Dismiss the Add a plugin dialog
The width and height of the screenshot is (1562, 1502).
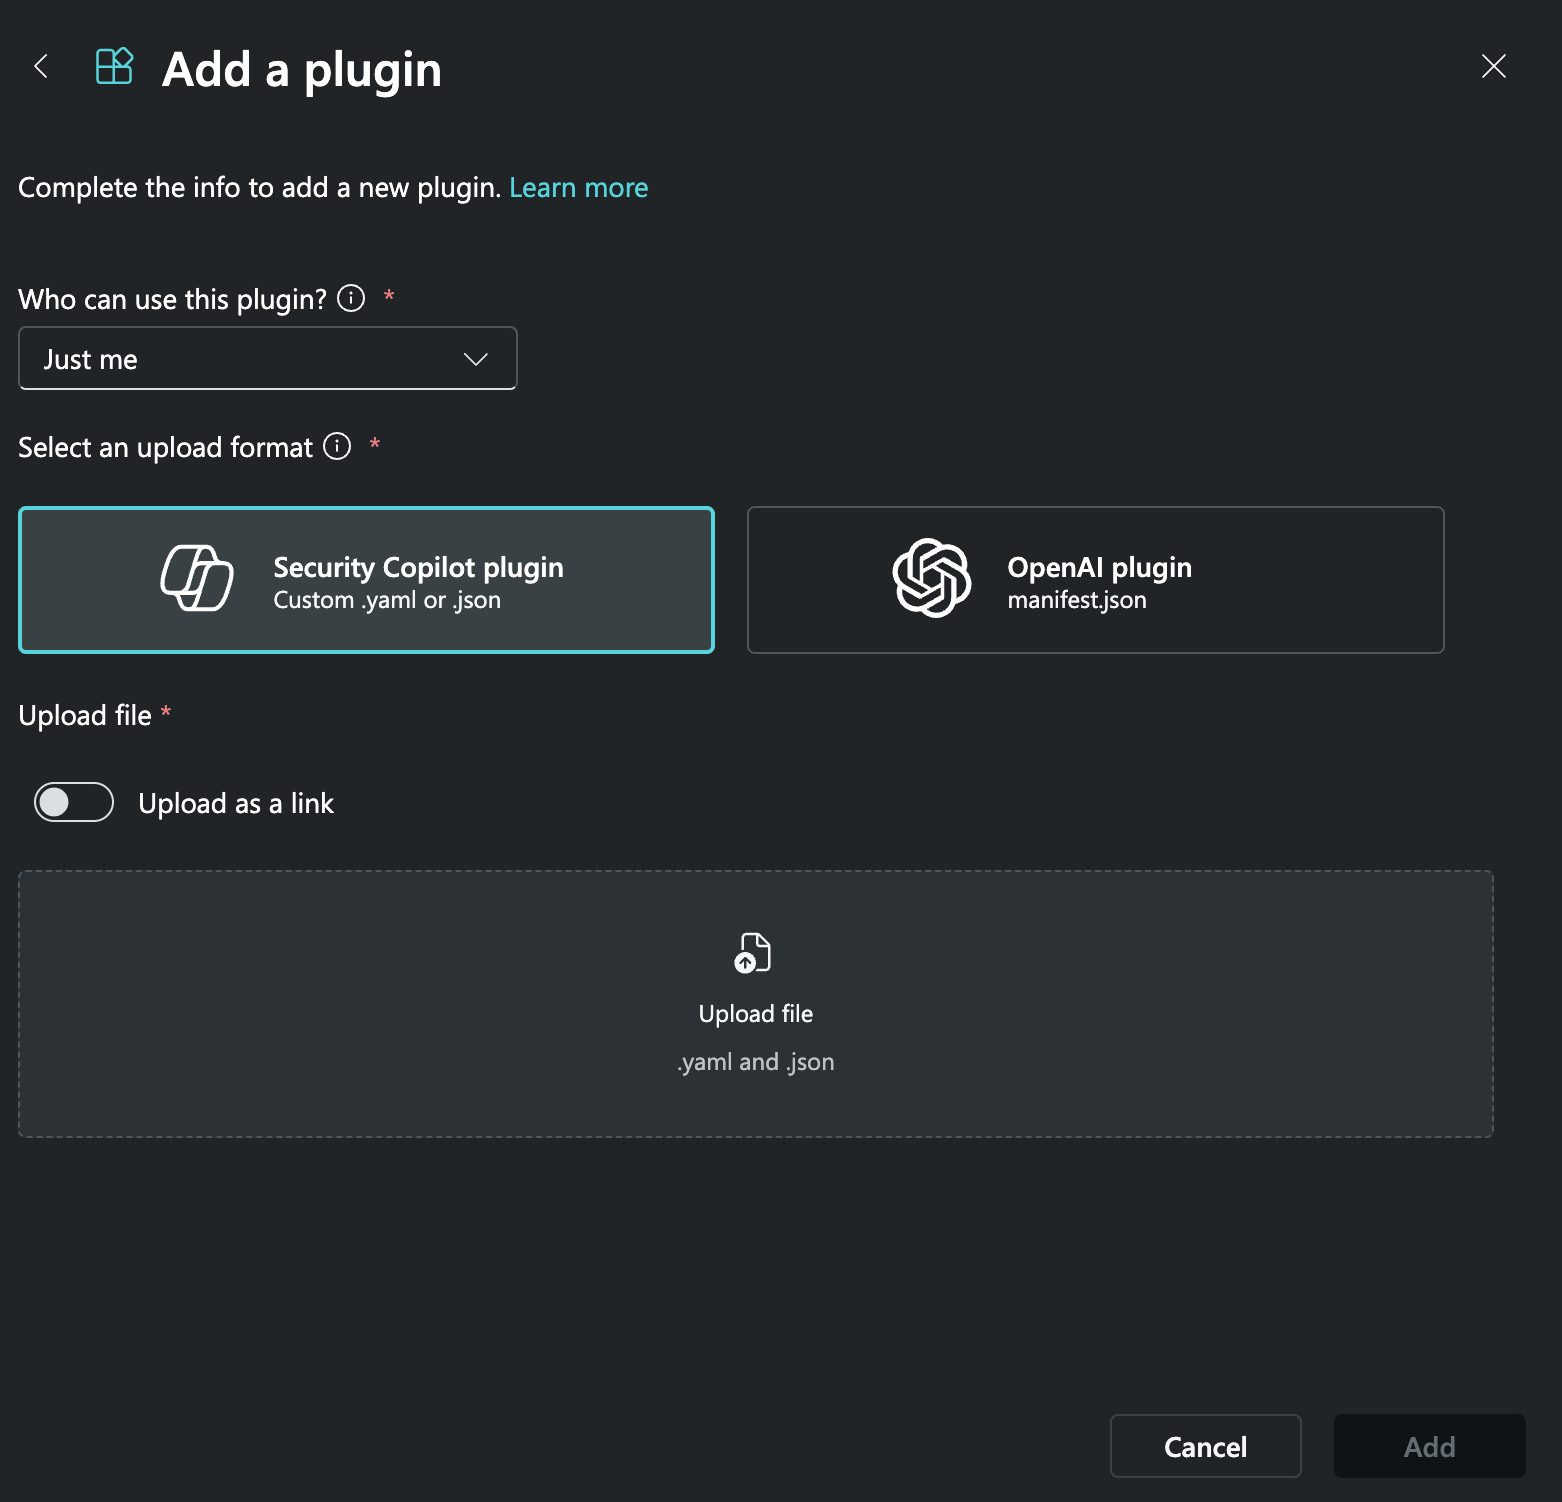click(1493, 66)
